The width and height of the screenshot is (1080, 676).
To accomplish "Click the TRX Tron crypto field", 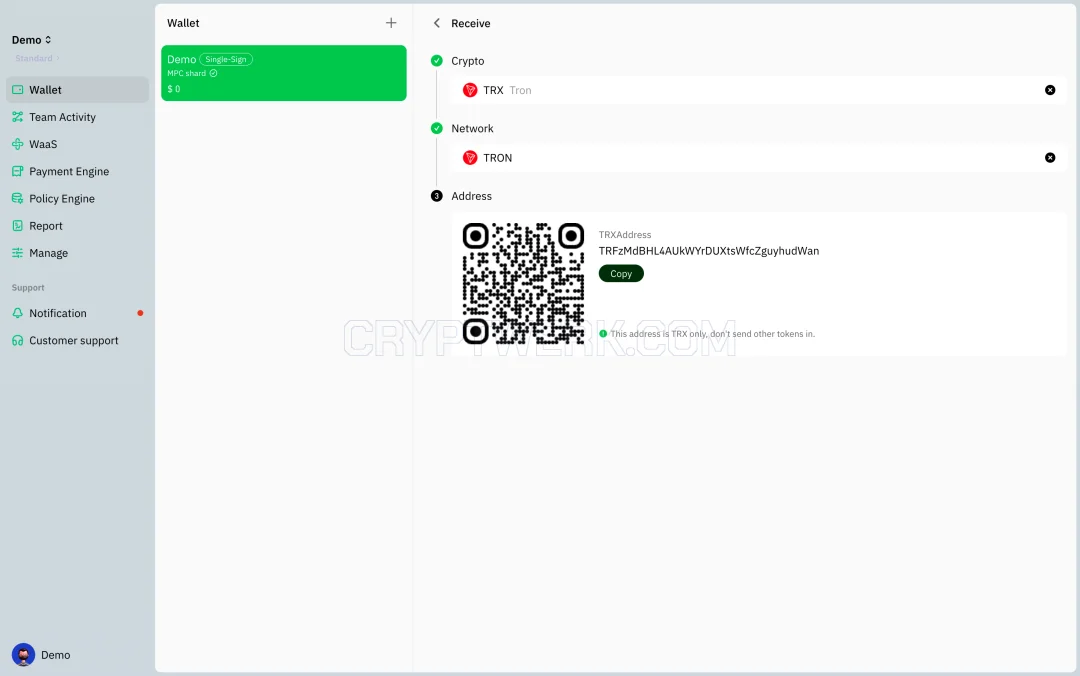I will click(759, 90).
